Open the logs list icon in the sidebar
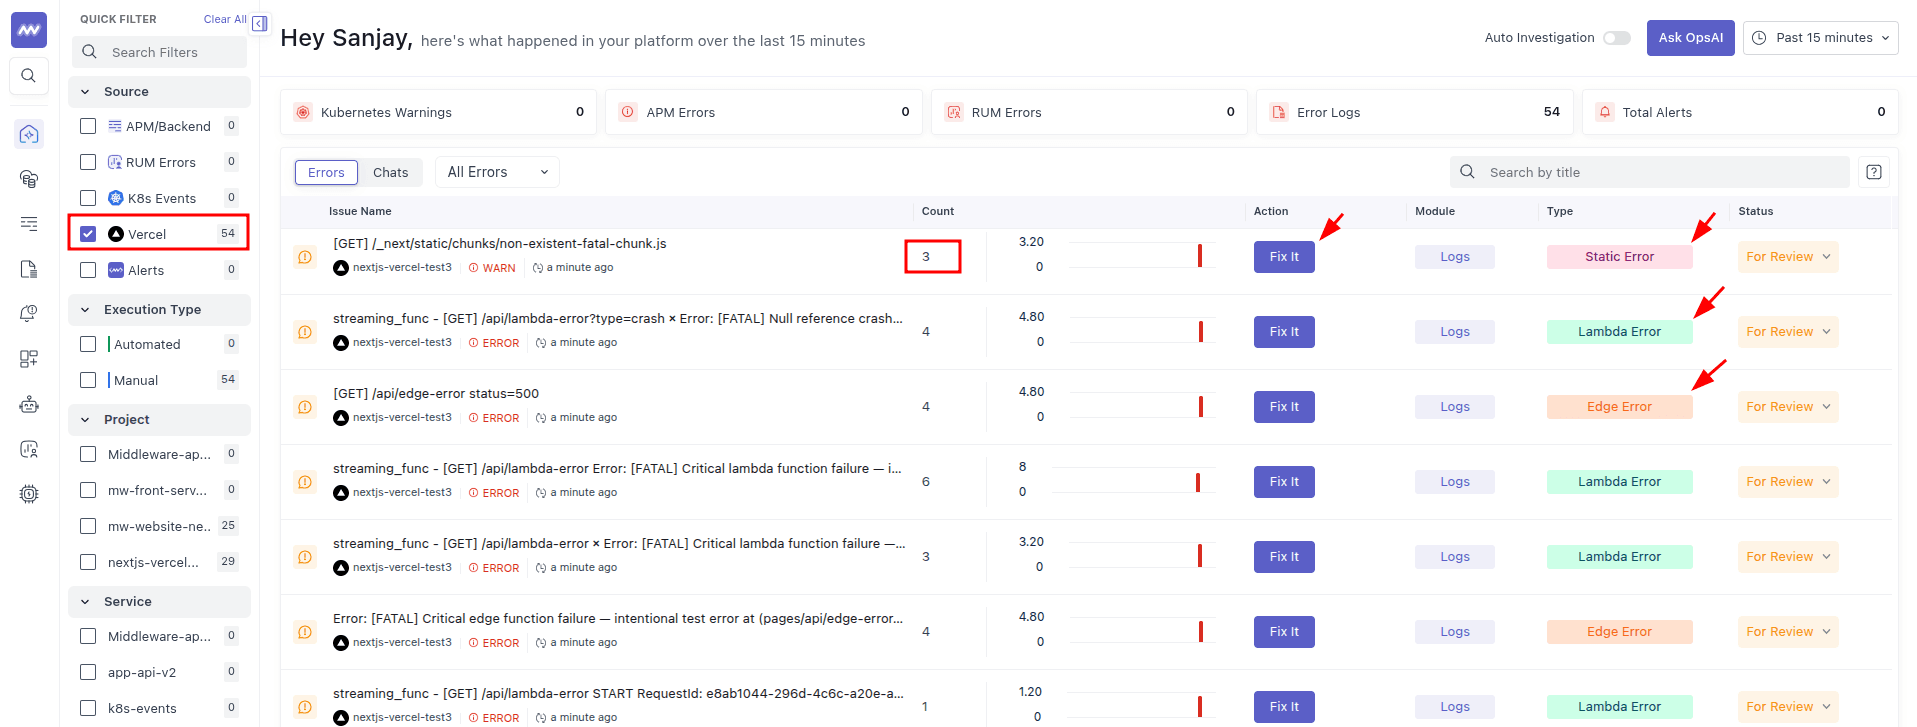The image size is (1917, 727). (29, 224)
